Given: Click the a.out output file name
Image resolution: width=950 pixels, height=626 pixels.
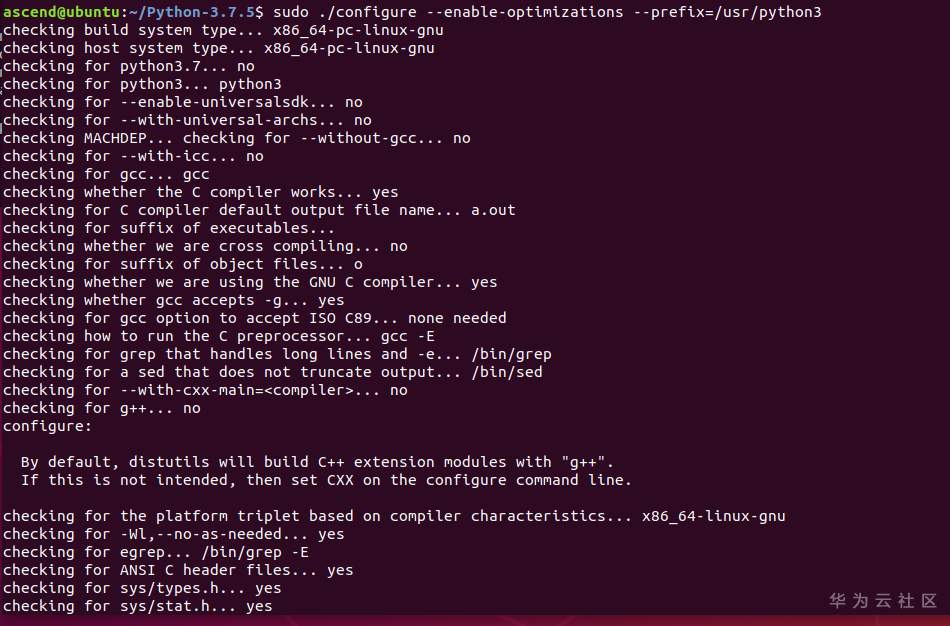Looking at the screenshot, I should [493, 210].
